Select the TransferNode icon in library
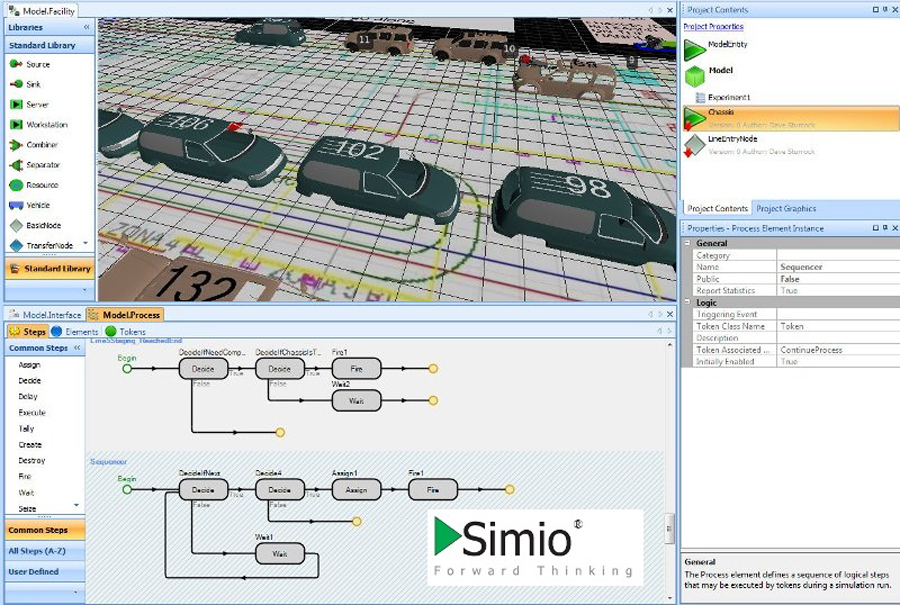This screenshot has height=605, width=900. pyautogui.click(x=16, y=245)
